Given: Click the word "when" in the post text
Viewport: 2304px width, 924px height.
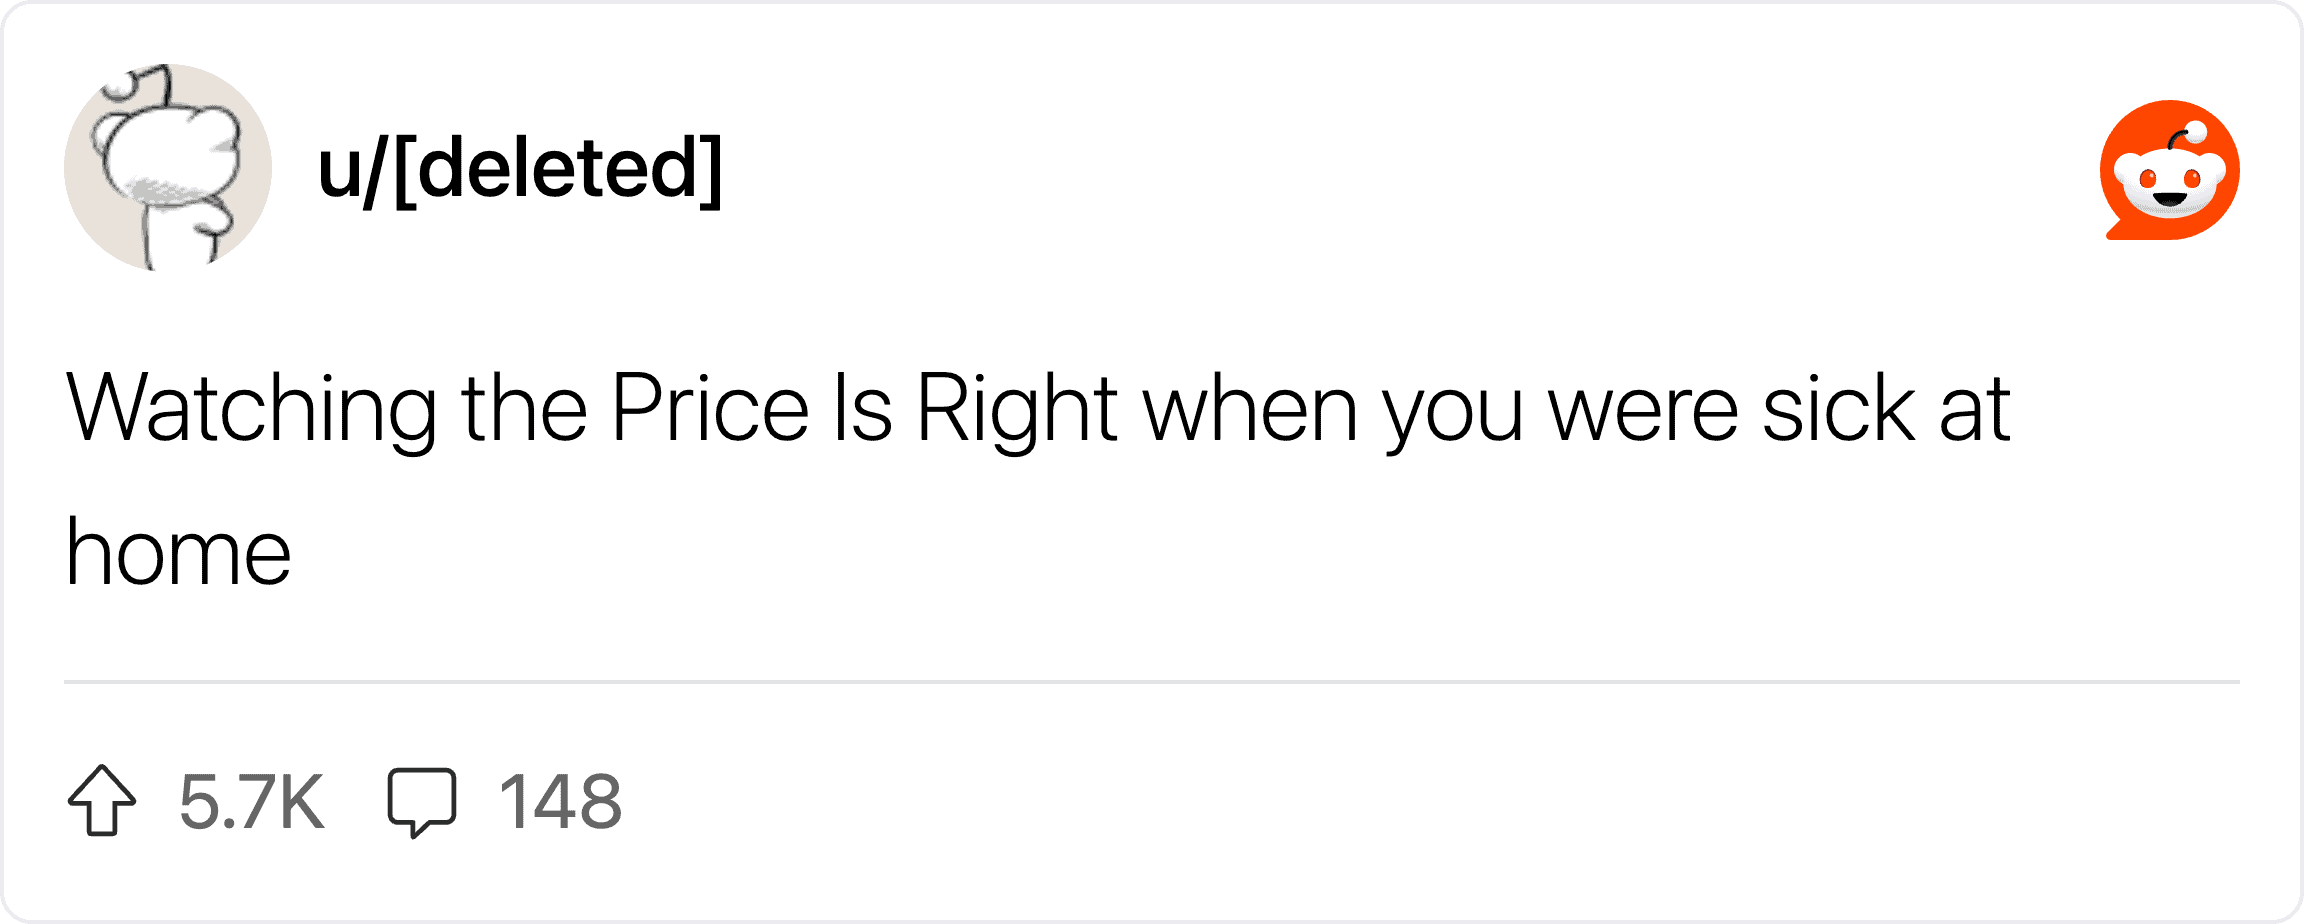Looking at the screenshot, I should [x=1251, y=408].
